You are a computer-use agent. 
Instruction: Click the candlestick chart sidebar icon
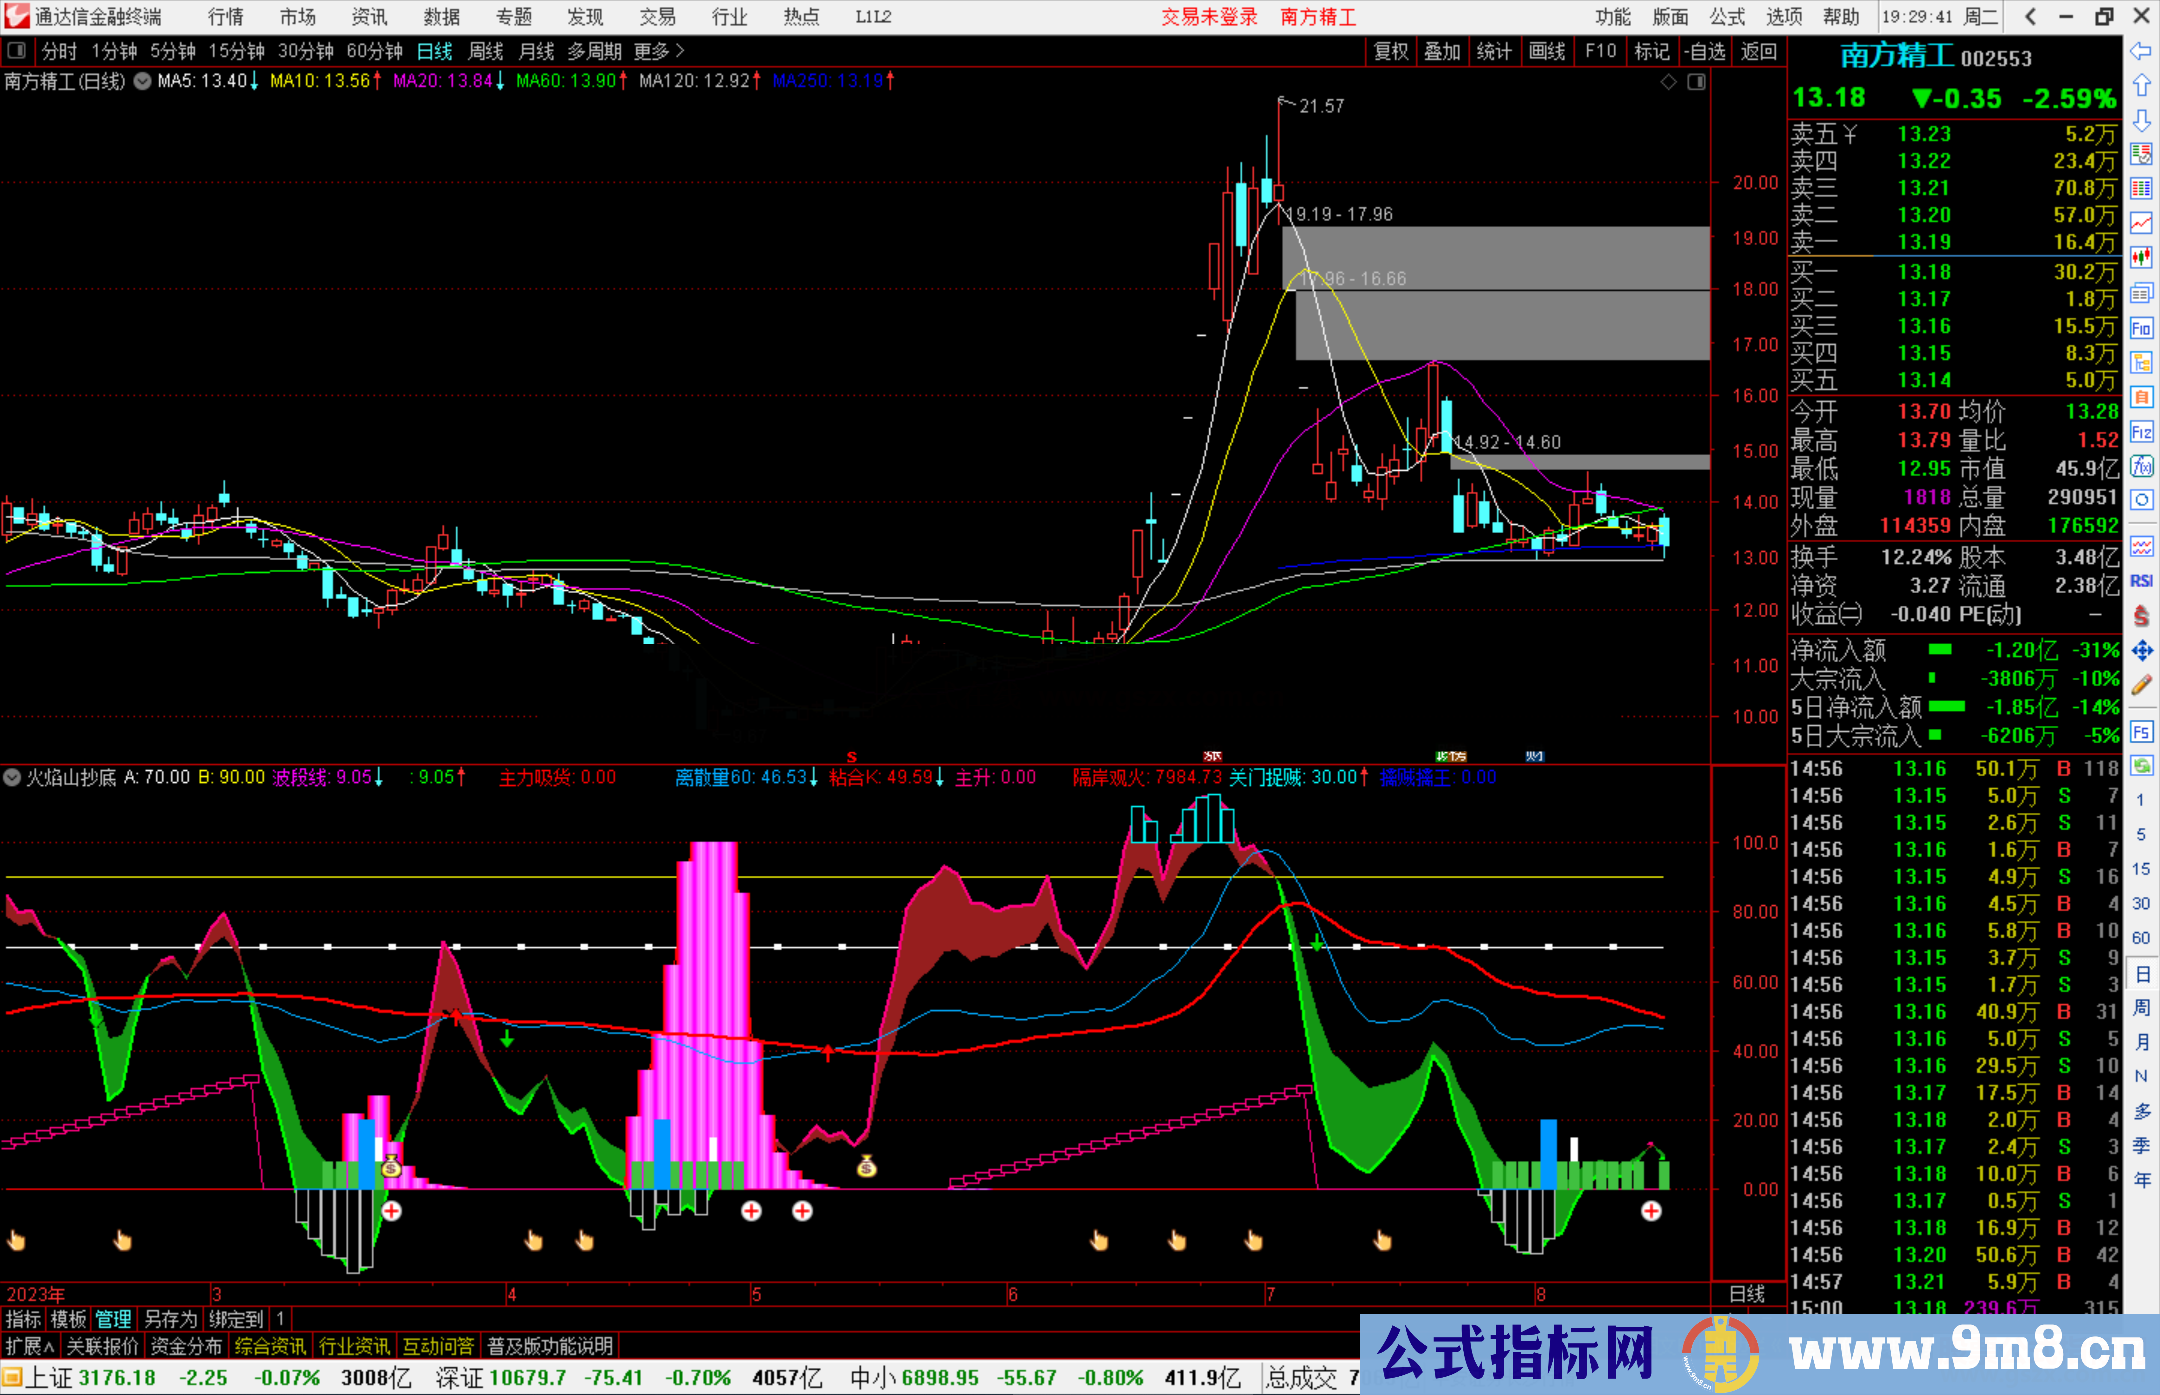point(2141,257)
